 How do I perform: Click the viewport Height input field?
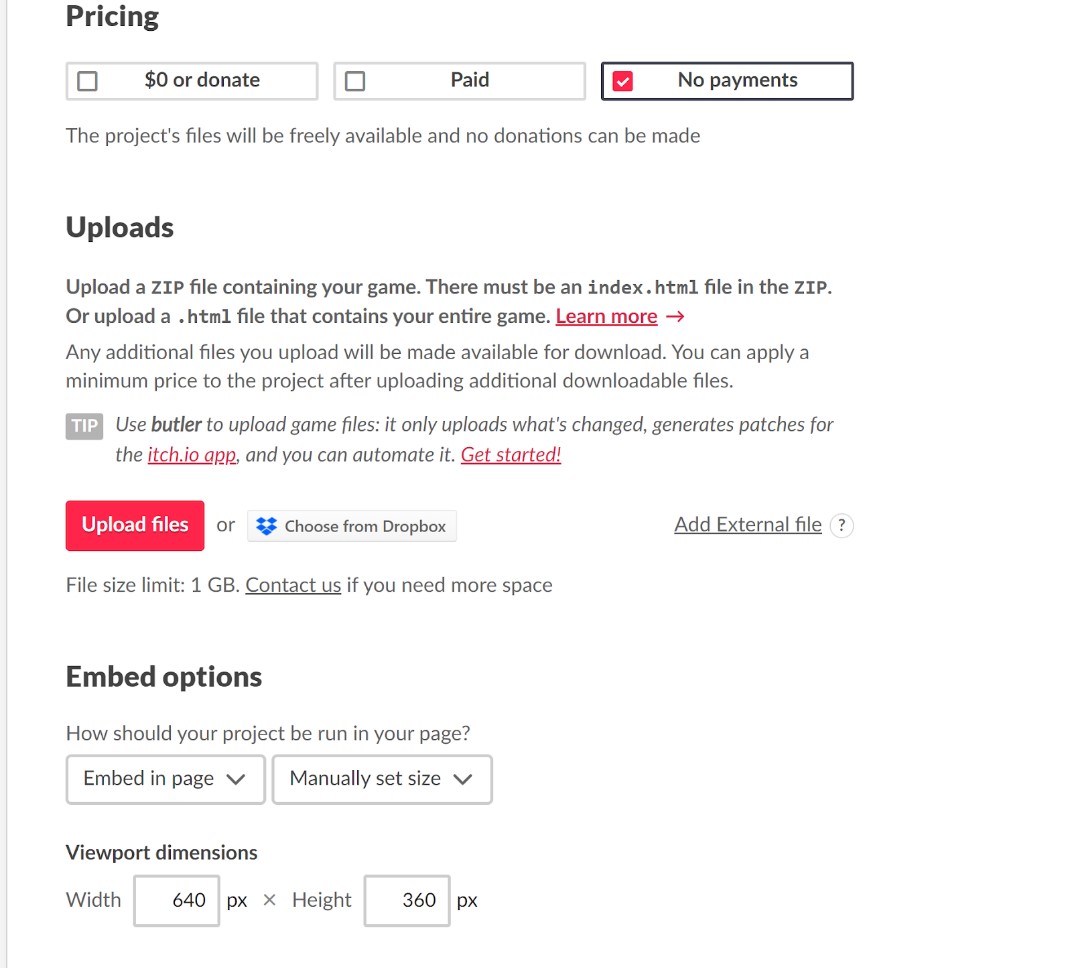click(407, 901)
